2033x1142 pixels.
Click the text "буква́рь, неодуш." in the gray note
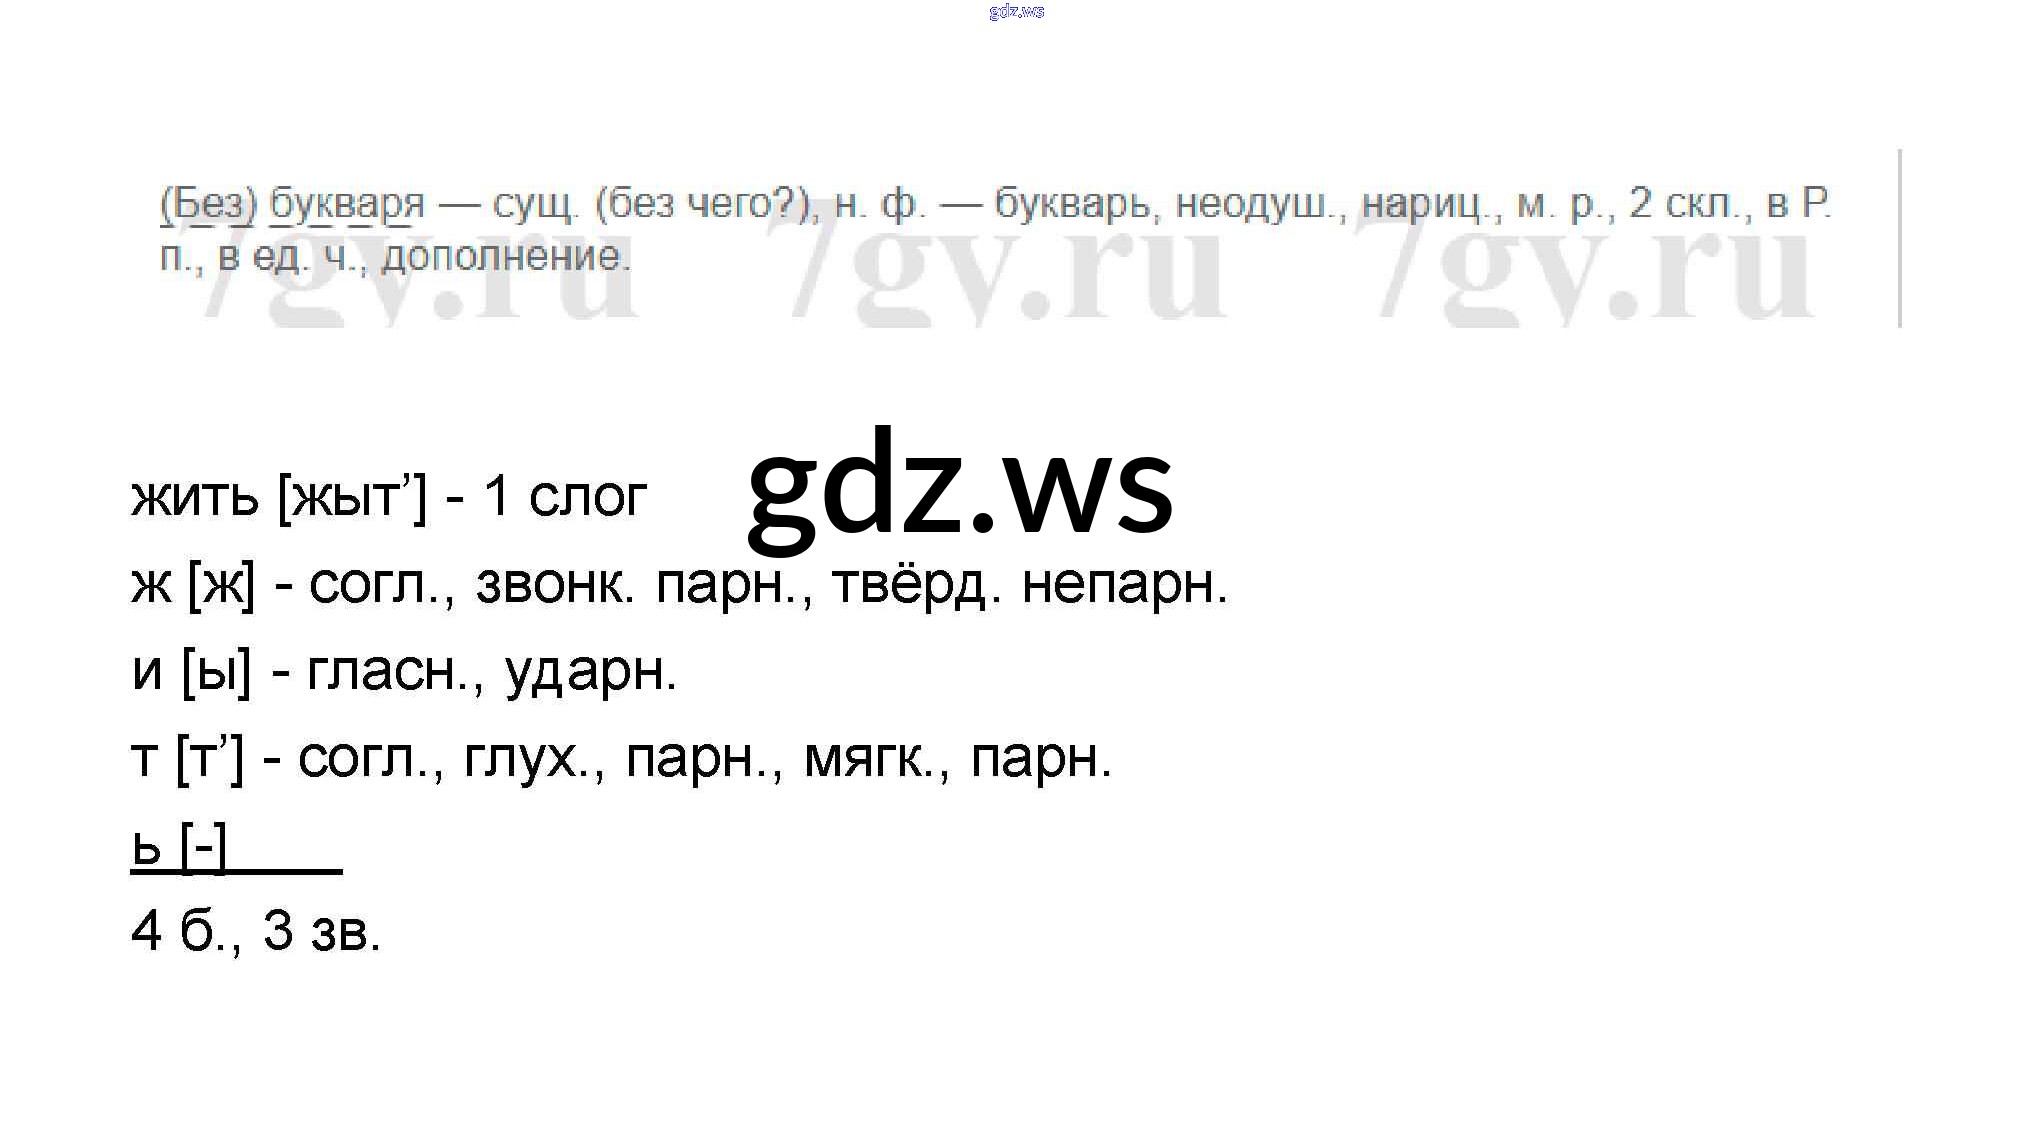(x=1170, y=204)
